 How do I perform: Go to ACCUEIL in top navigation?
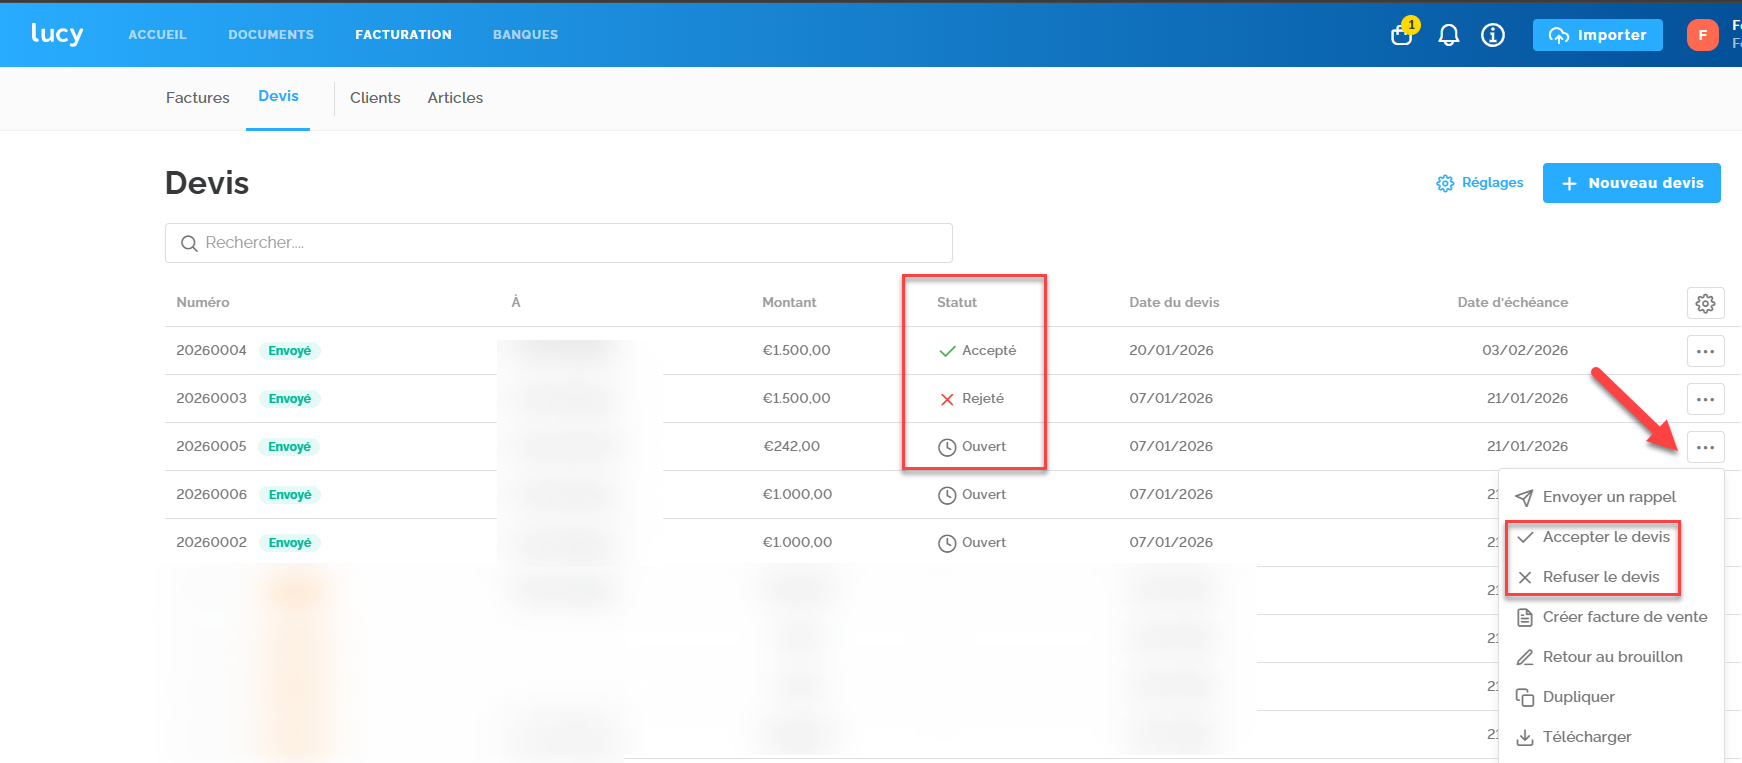[157, 35]
